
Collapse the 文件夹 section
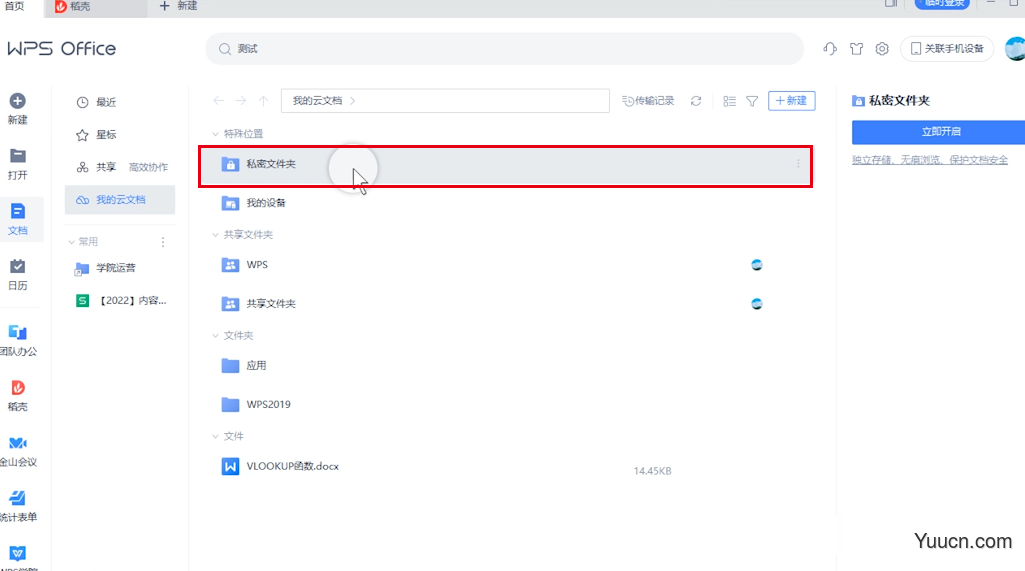pos(215,336)
